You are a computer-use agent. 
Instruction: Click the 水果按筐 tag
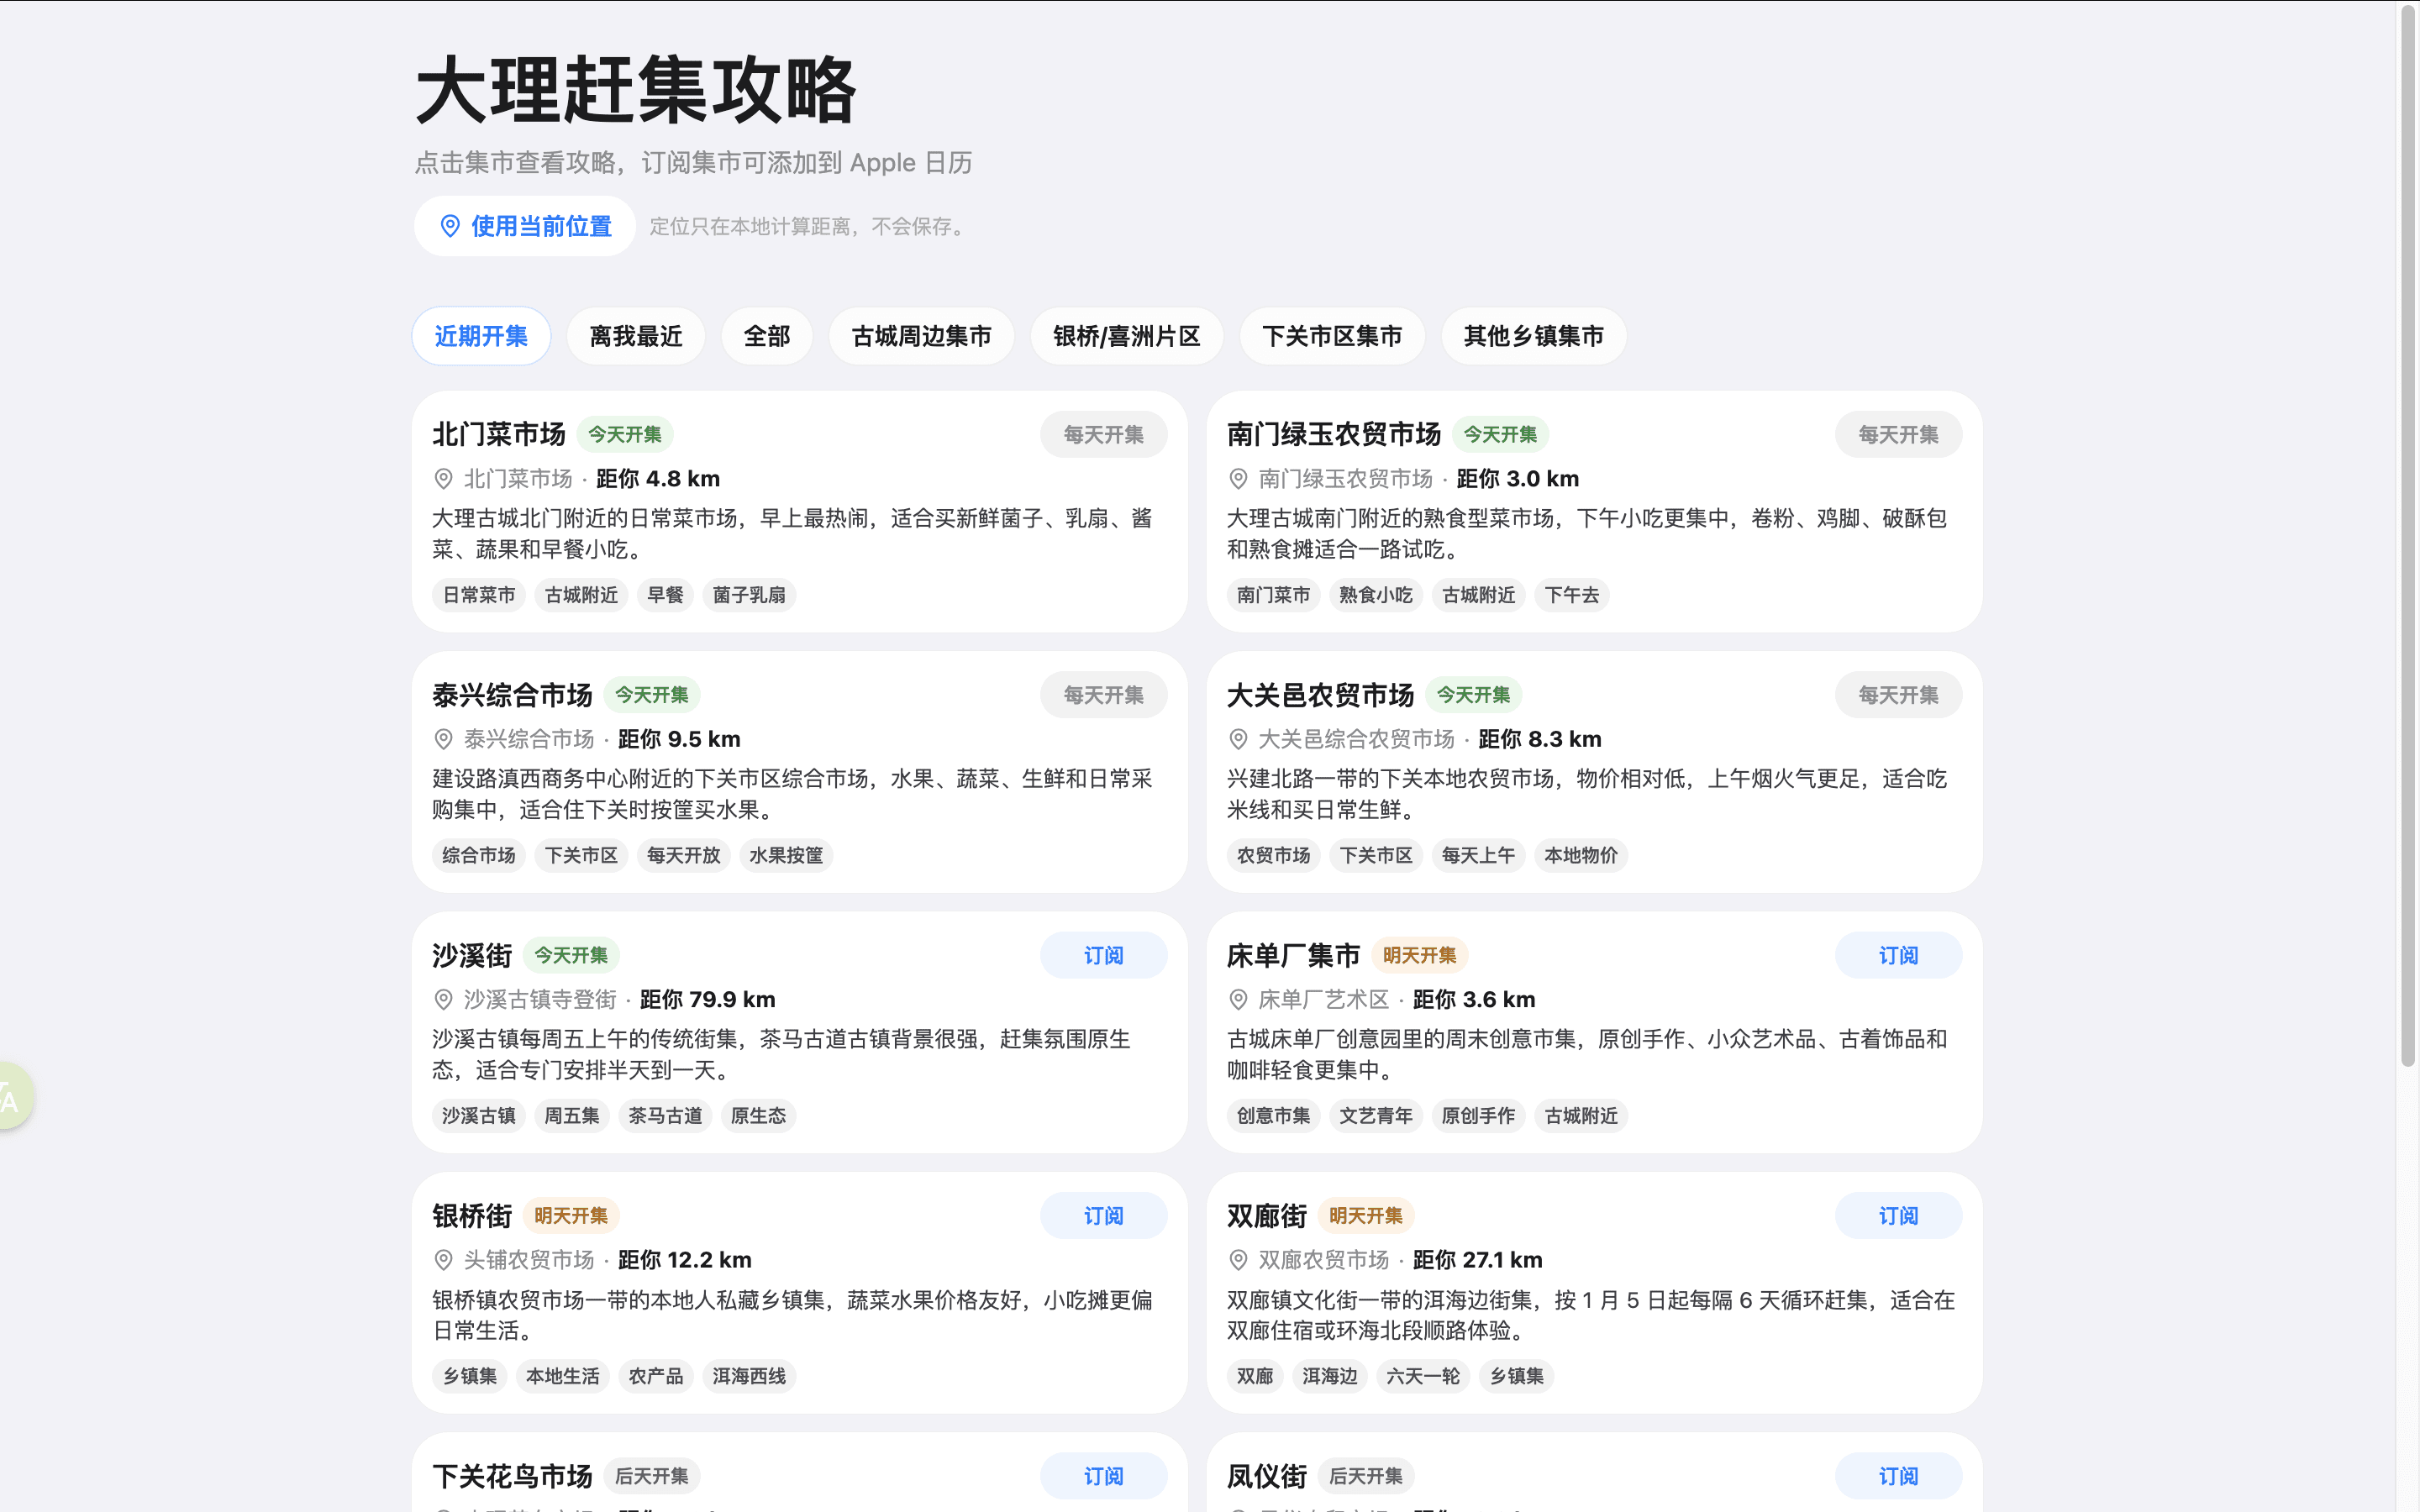coord(786,855)
